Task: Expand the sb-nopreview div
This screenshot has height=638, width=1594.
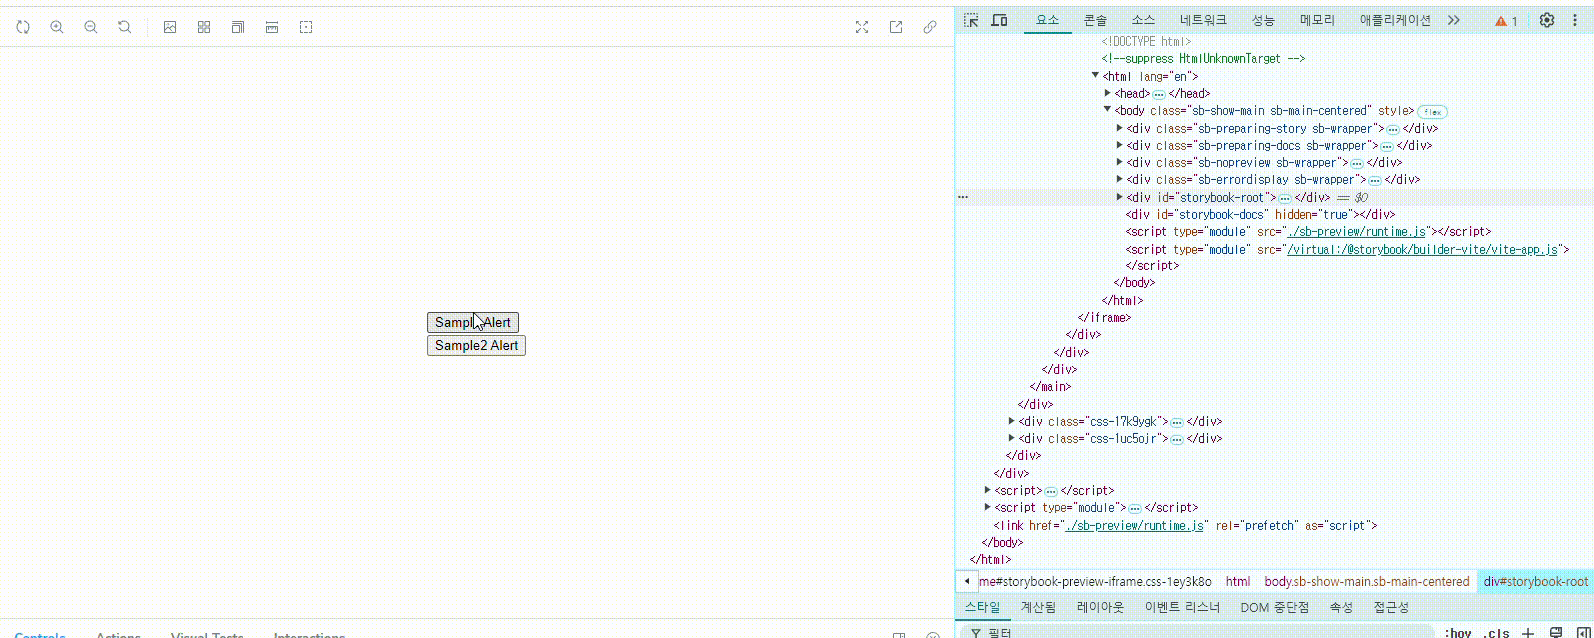Action: (1119, 162)
